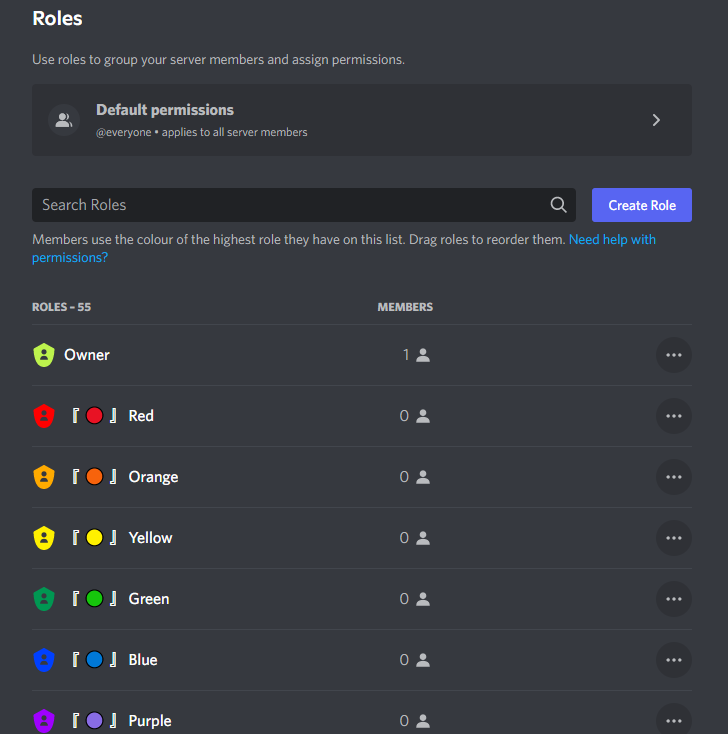
Task: Select the Purple role row name
Action: (x=150, y=721)
